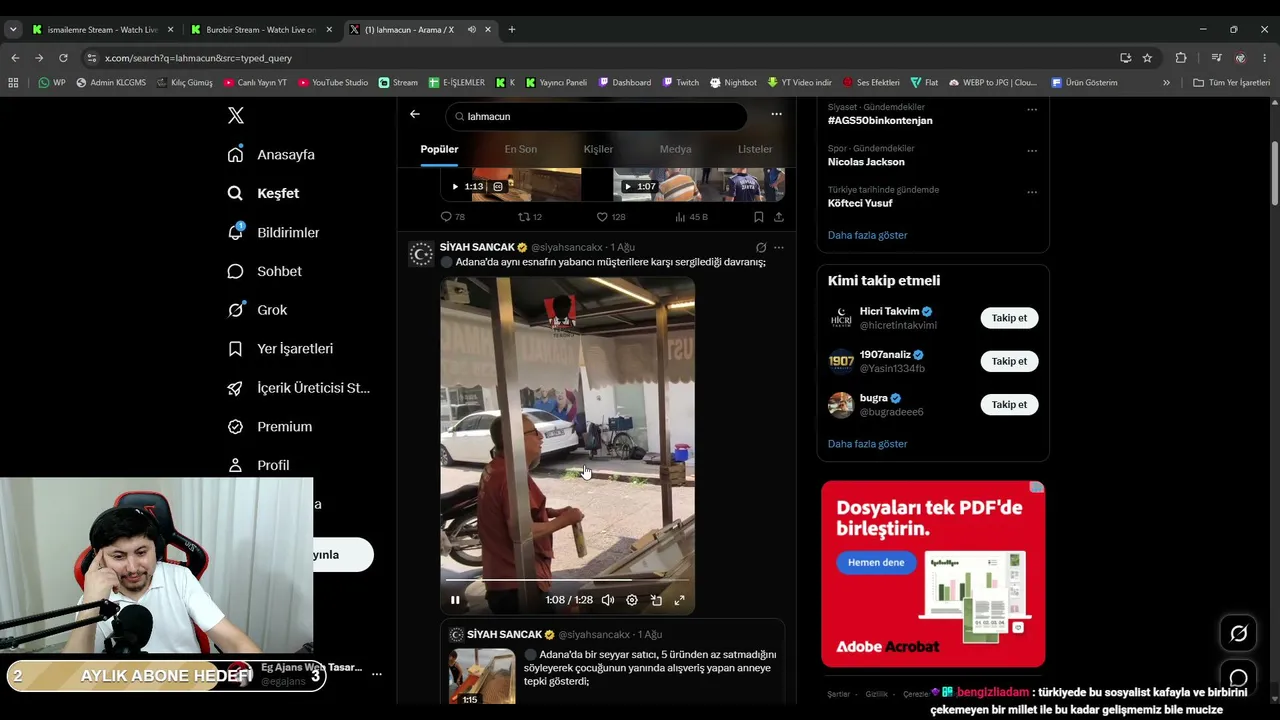Click the Grok icon on SİYAH SANCAK tweet
1280x720 pixels.
coord(761,247)
